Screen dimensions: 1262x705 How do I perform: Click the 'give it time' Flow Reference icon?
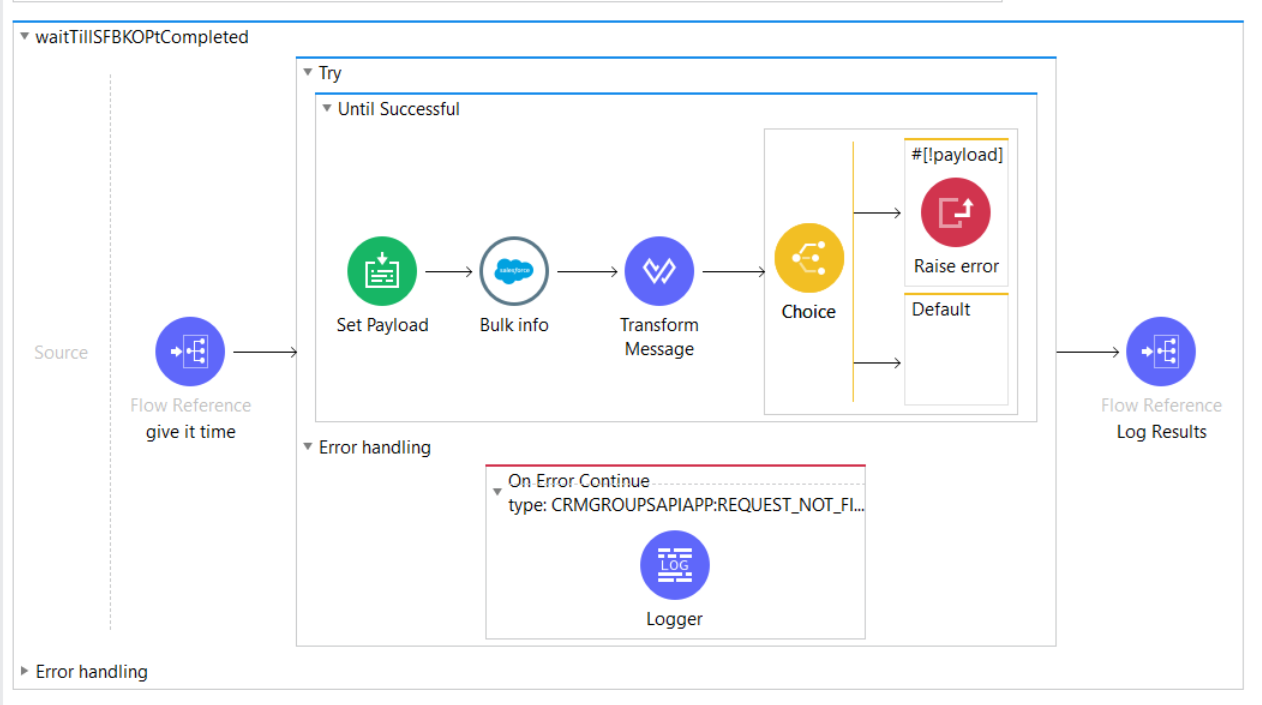point(190,352)
